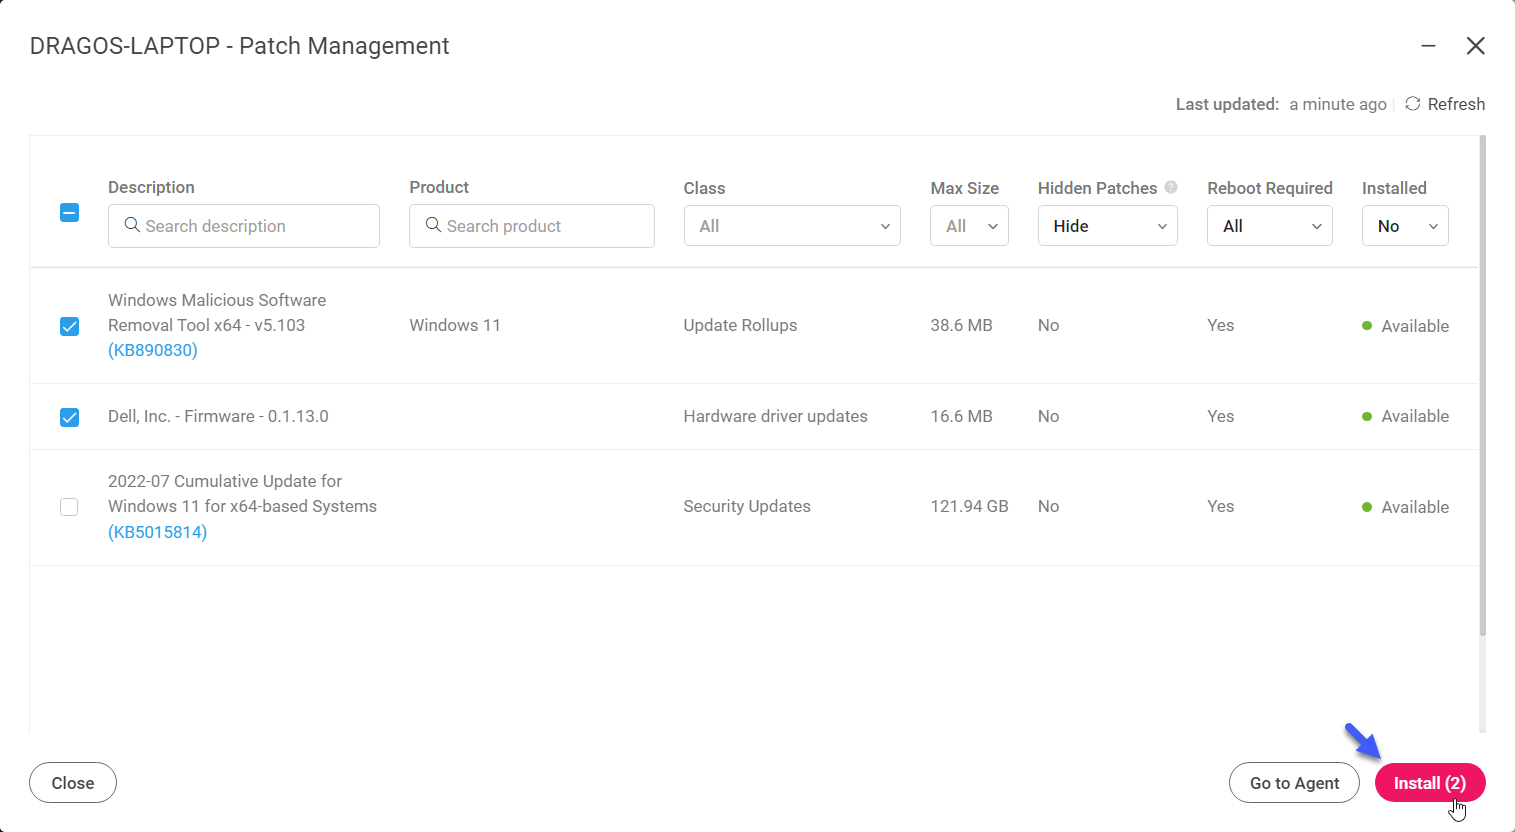Open the Reboot Required filter dropdown
This screenshot has width=1515, height=832.
pos(1270,226)
